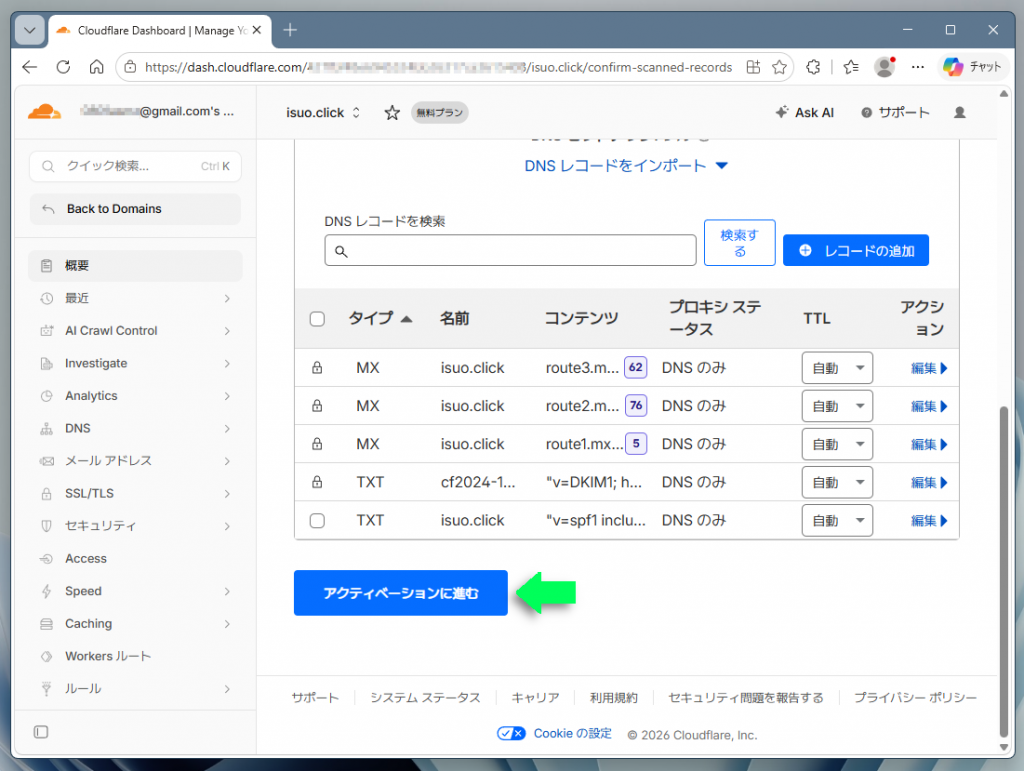Edit the spf1 TXT record via 編集
Image resolution: width=1024 pixels, height=771 pixels.
929,520
